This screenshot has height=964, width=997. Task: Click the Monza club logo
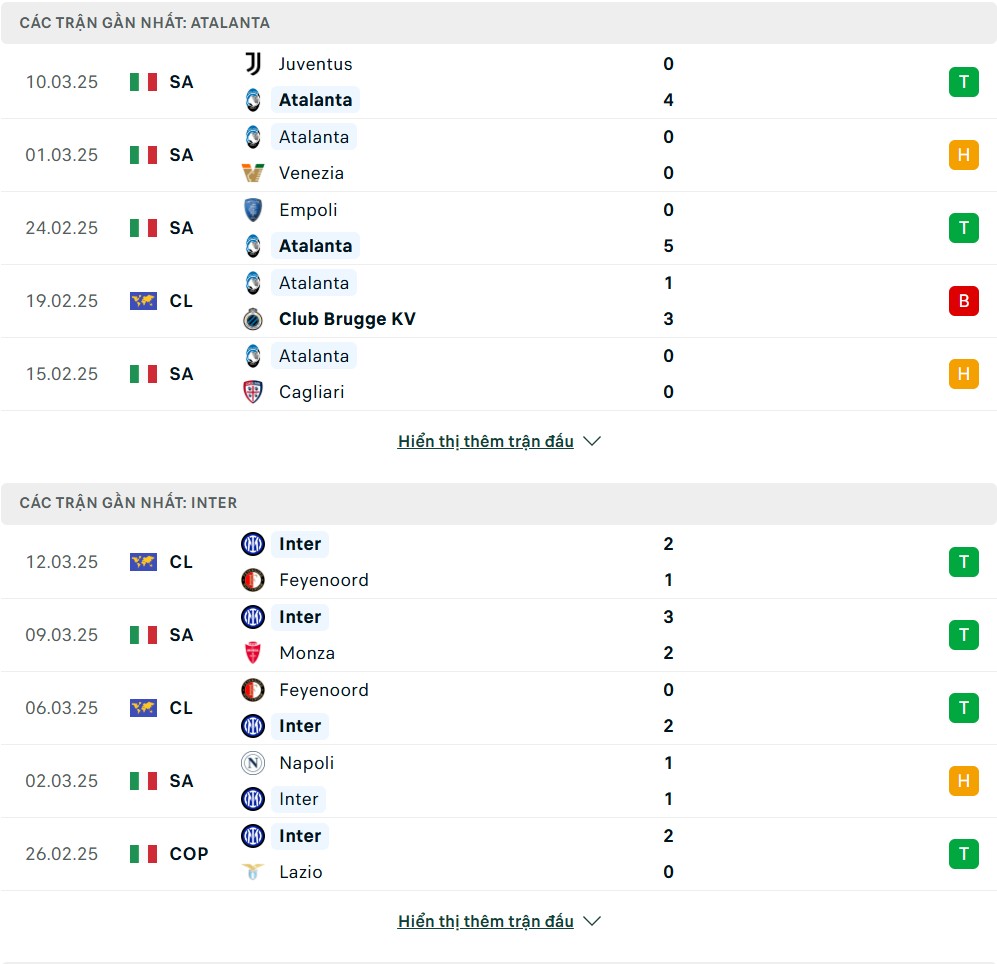coord(253,653)
